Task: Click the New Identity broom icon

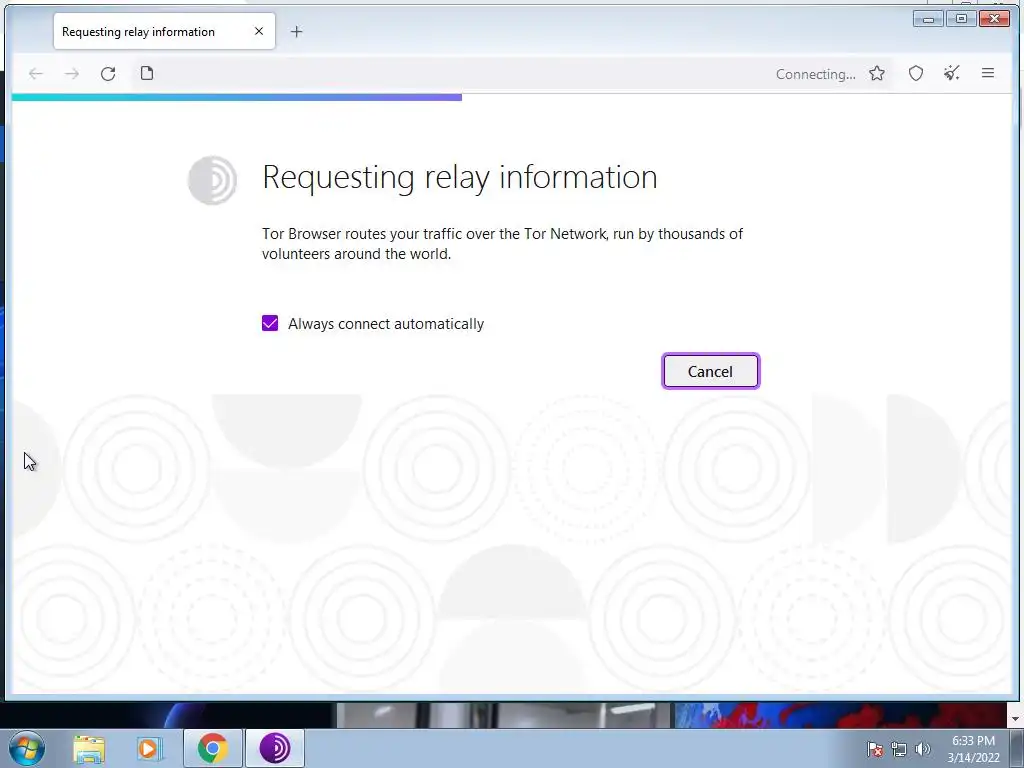Action: click(952, 73)
